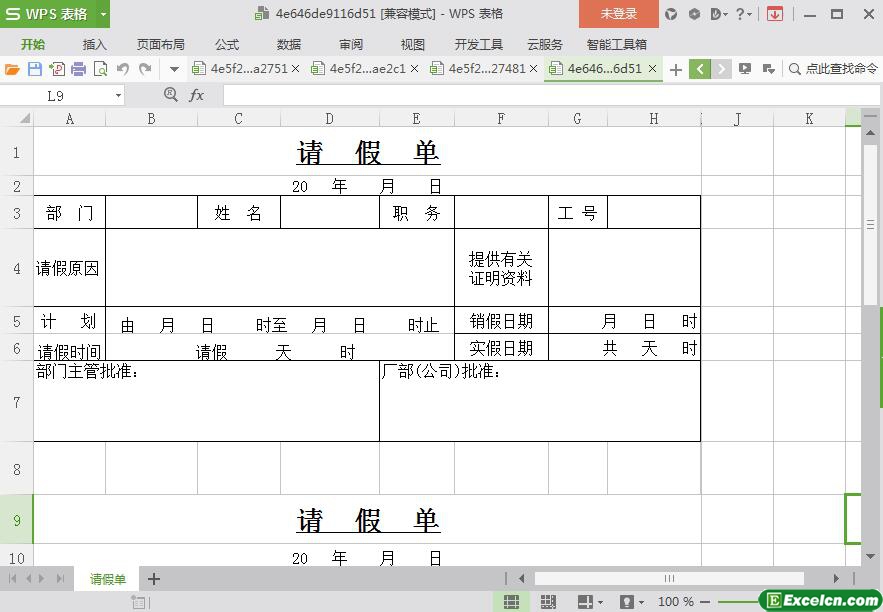
Task: Open the WPS 表格 application menu dropdown
Action: click(103, 14)
